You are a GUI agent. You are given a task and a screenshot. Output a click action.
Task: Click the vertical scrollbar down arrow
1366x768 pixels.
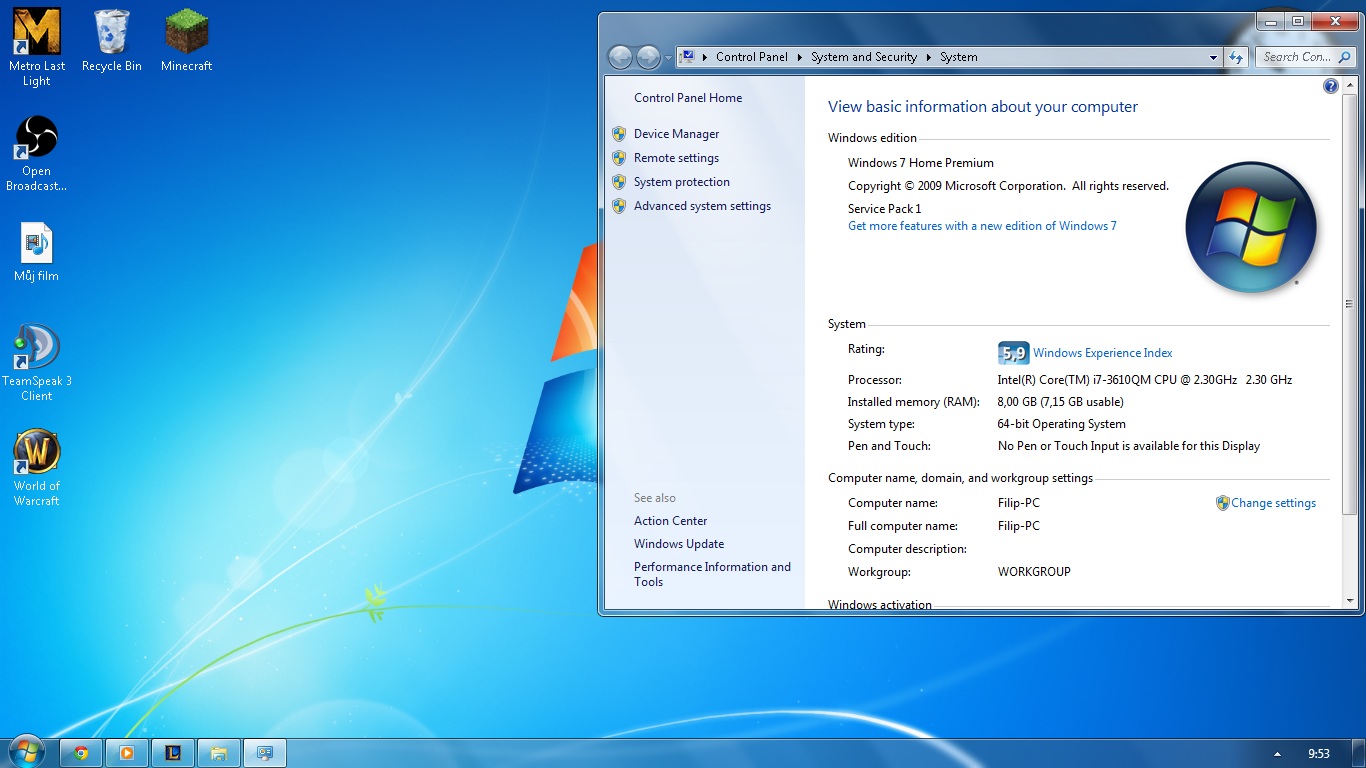(1349, 601)
